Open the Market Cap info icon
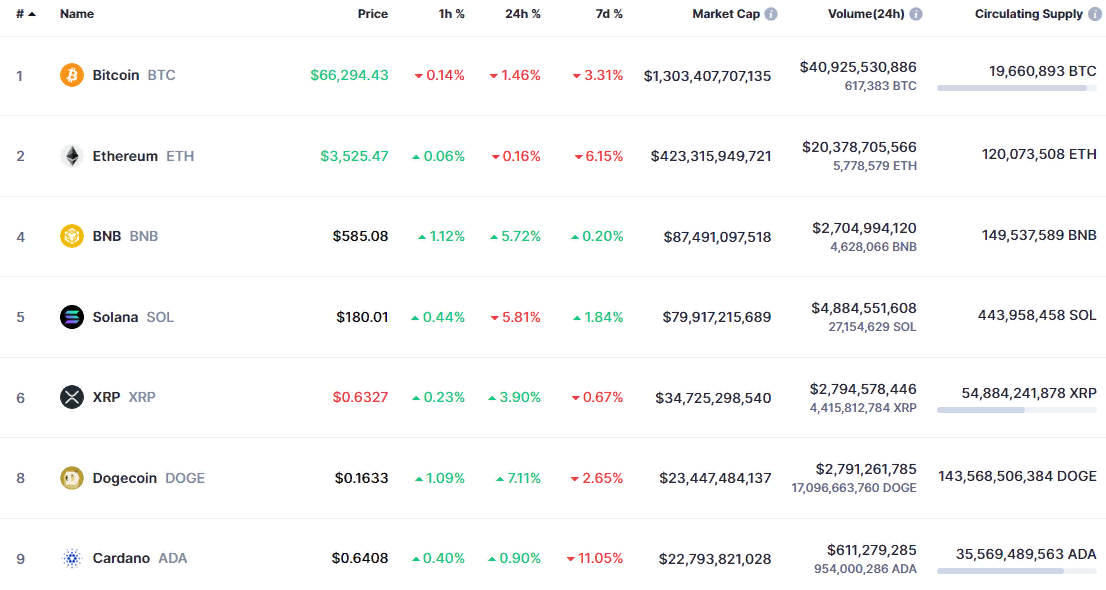Screen dimensions: 1106x590 (771, 14)
